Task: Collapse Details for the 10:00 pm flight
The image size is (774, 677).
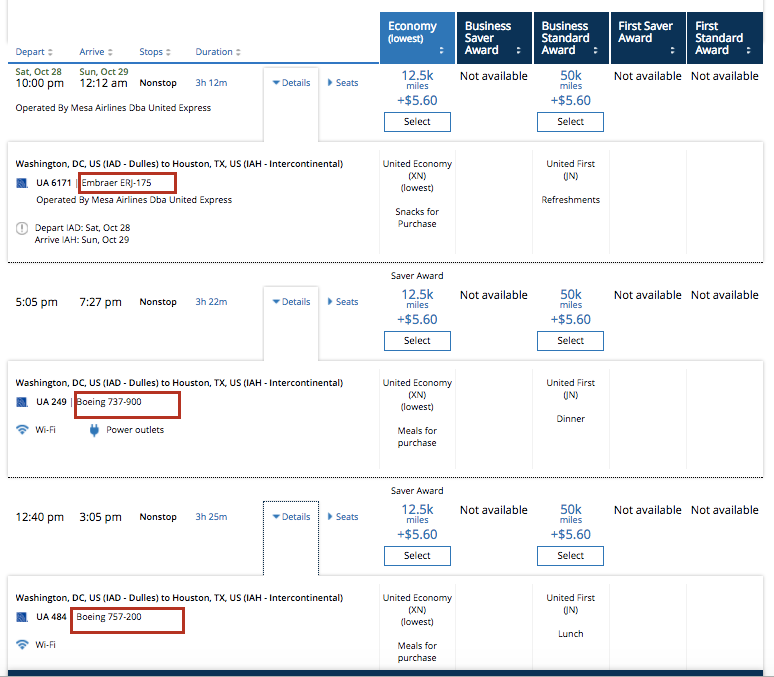Action: point(291,83)
